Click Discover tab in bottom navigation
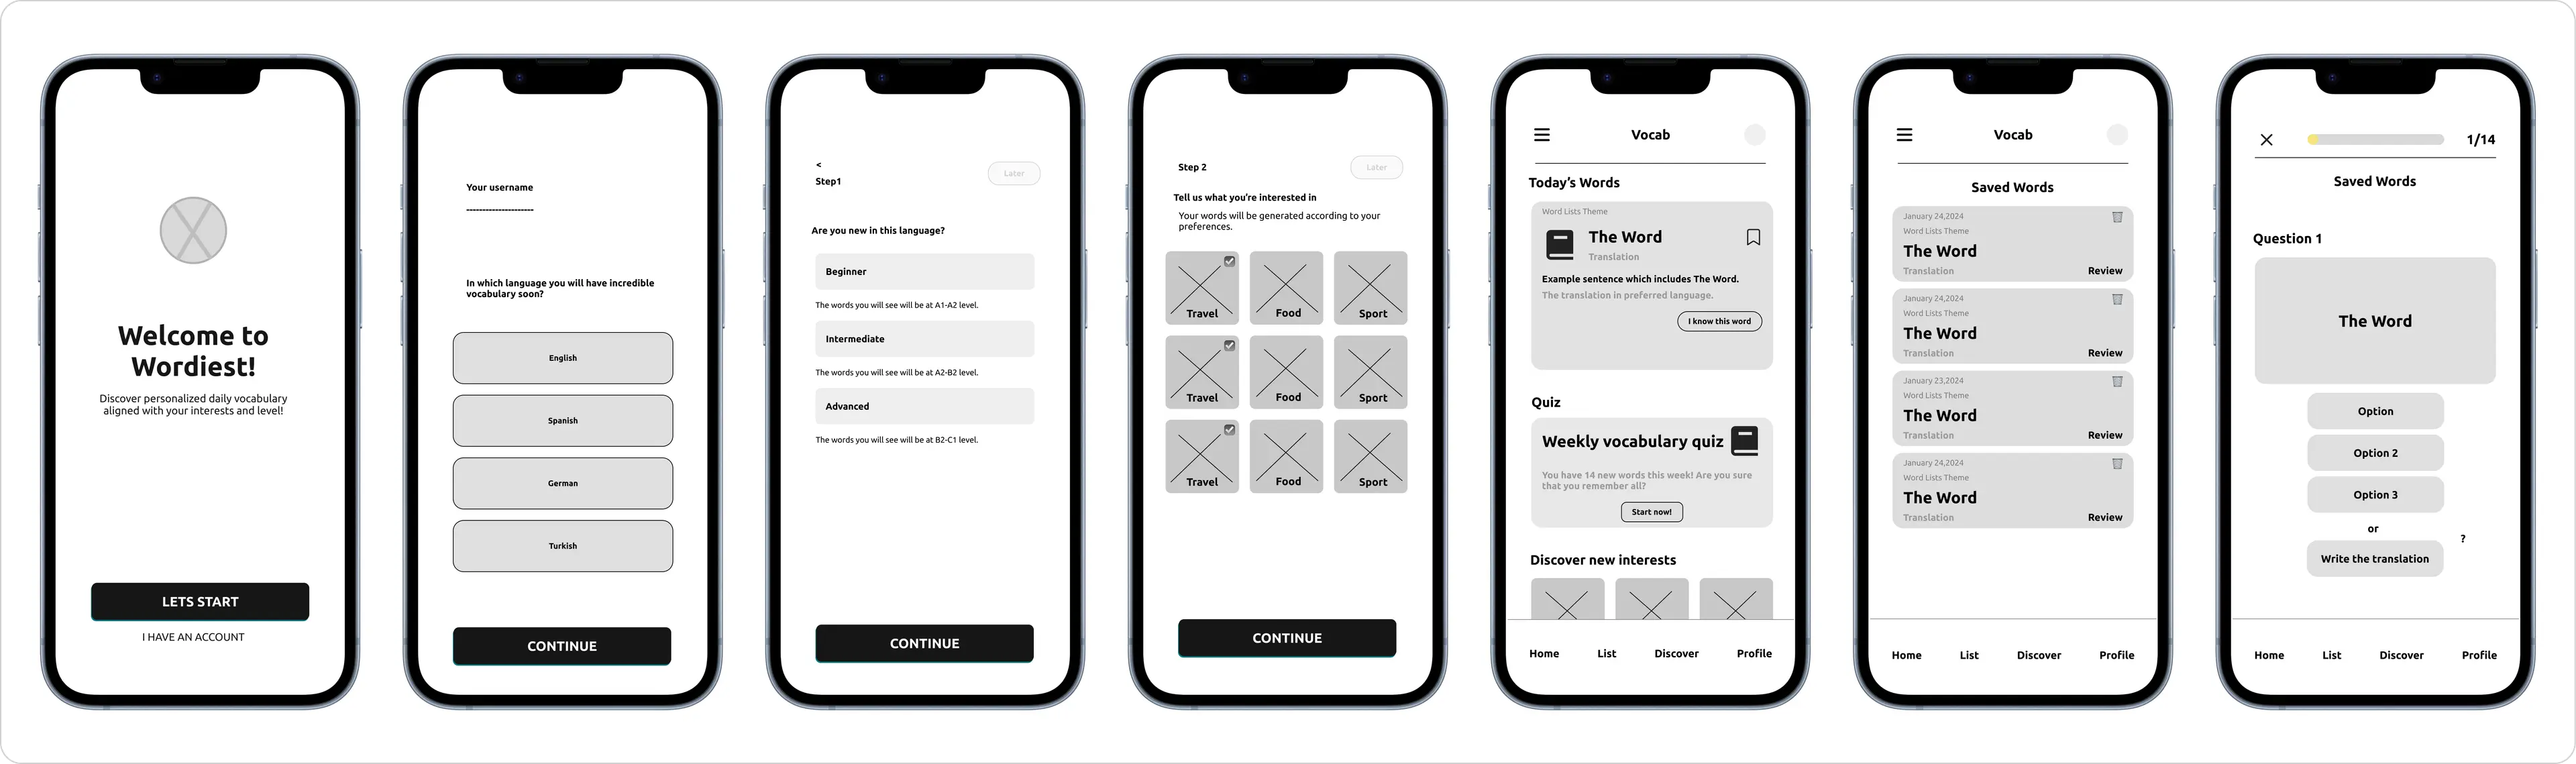This screenshot has height=764, width=2576. (1676, 652)
